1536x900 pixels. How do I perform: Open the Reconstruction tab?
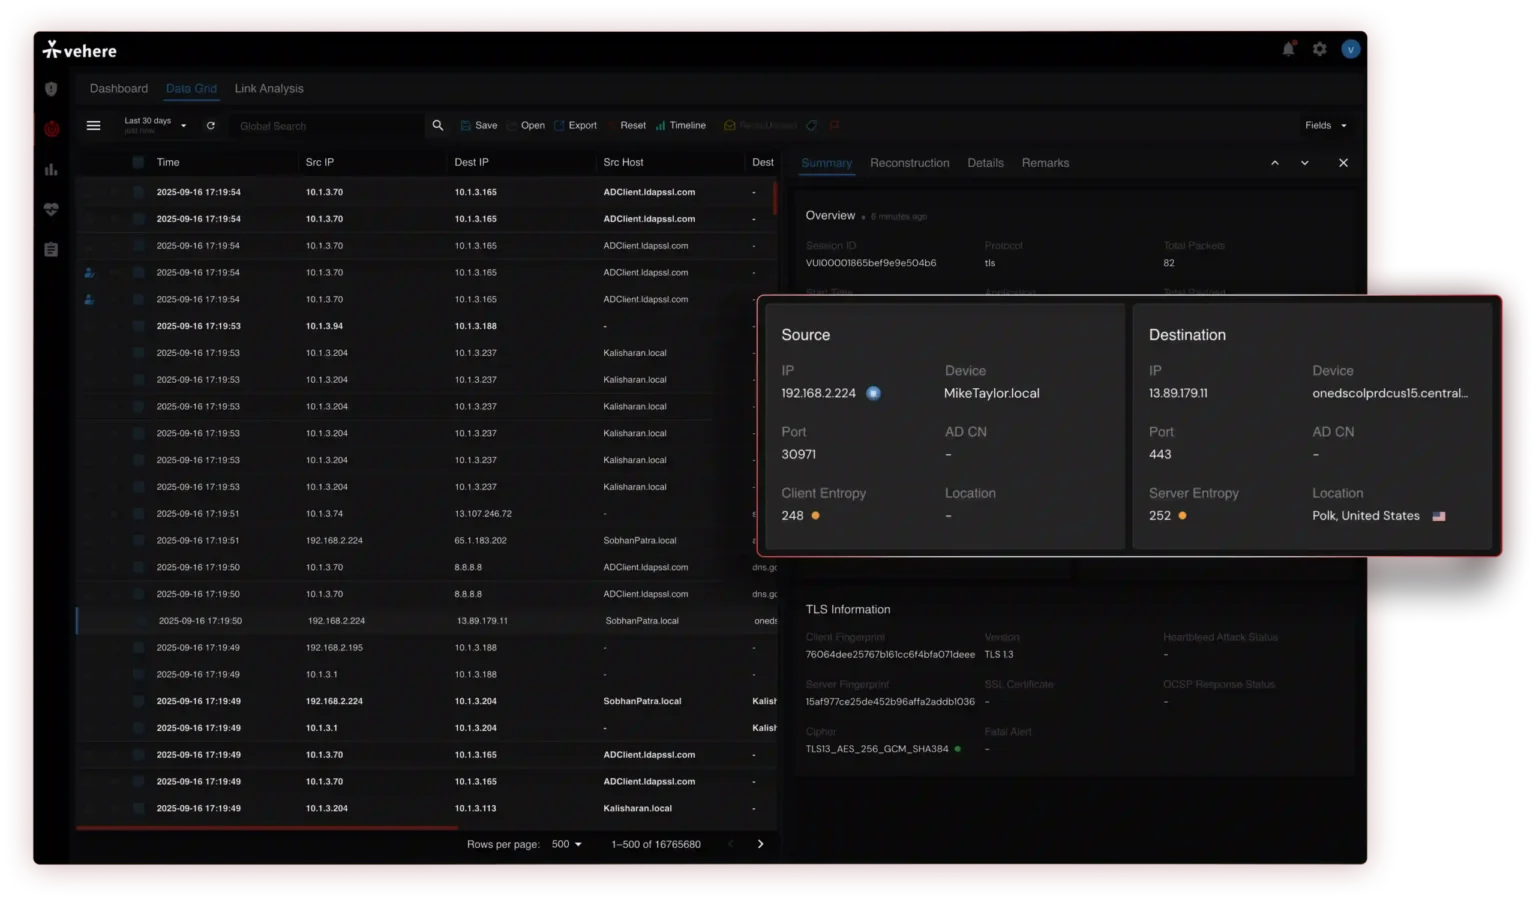click(x=909, y=163)
